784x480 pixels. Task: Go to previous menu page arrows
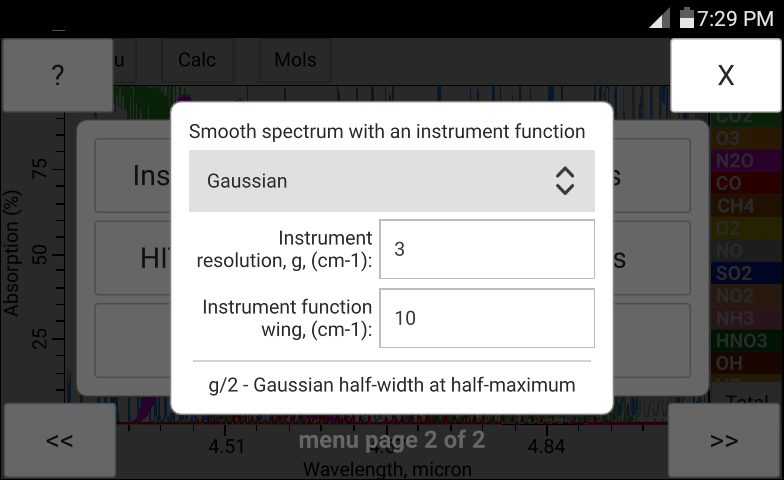[x=59, y=440]
